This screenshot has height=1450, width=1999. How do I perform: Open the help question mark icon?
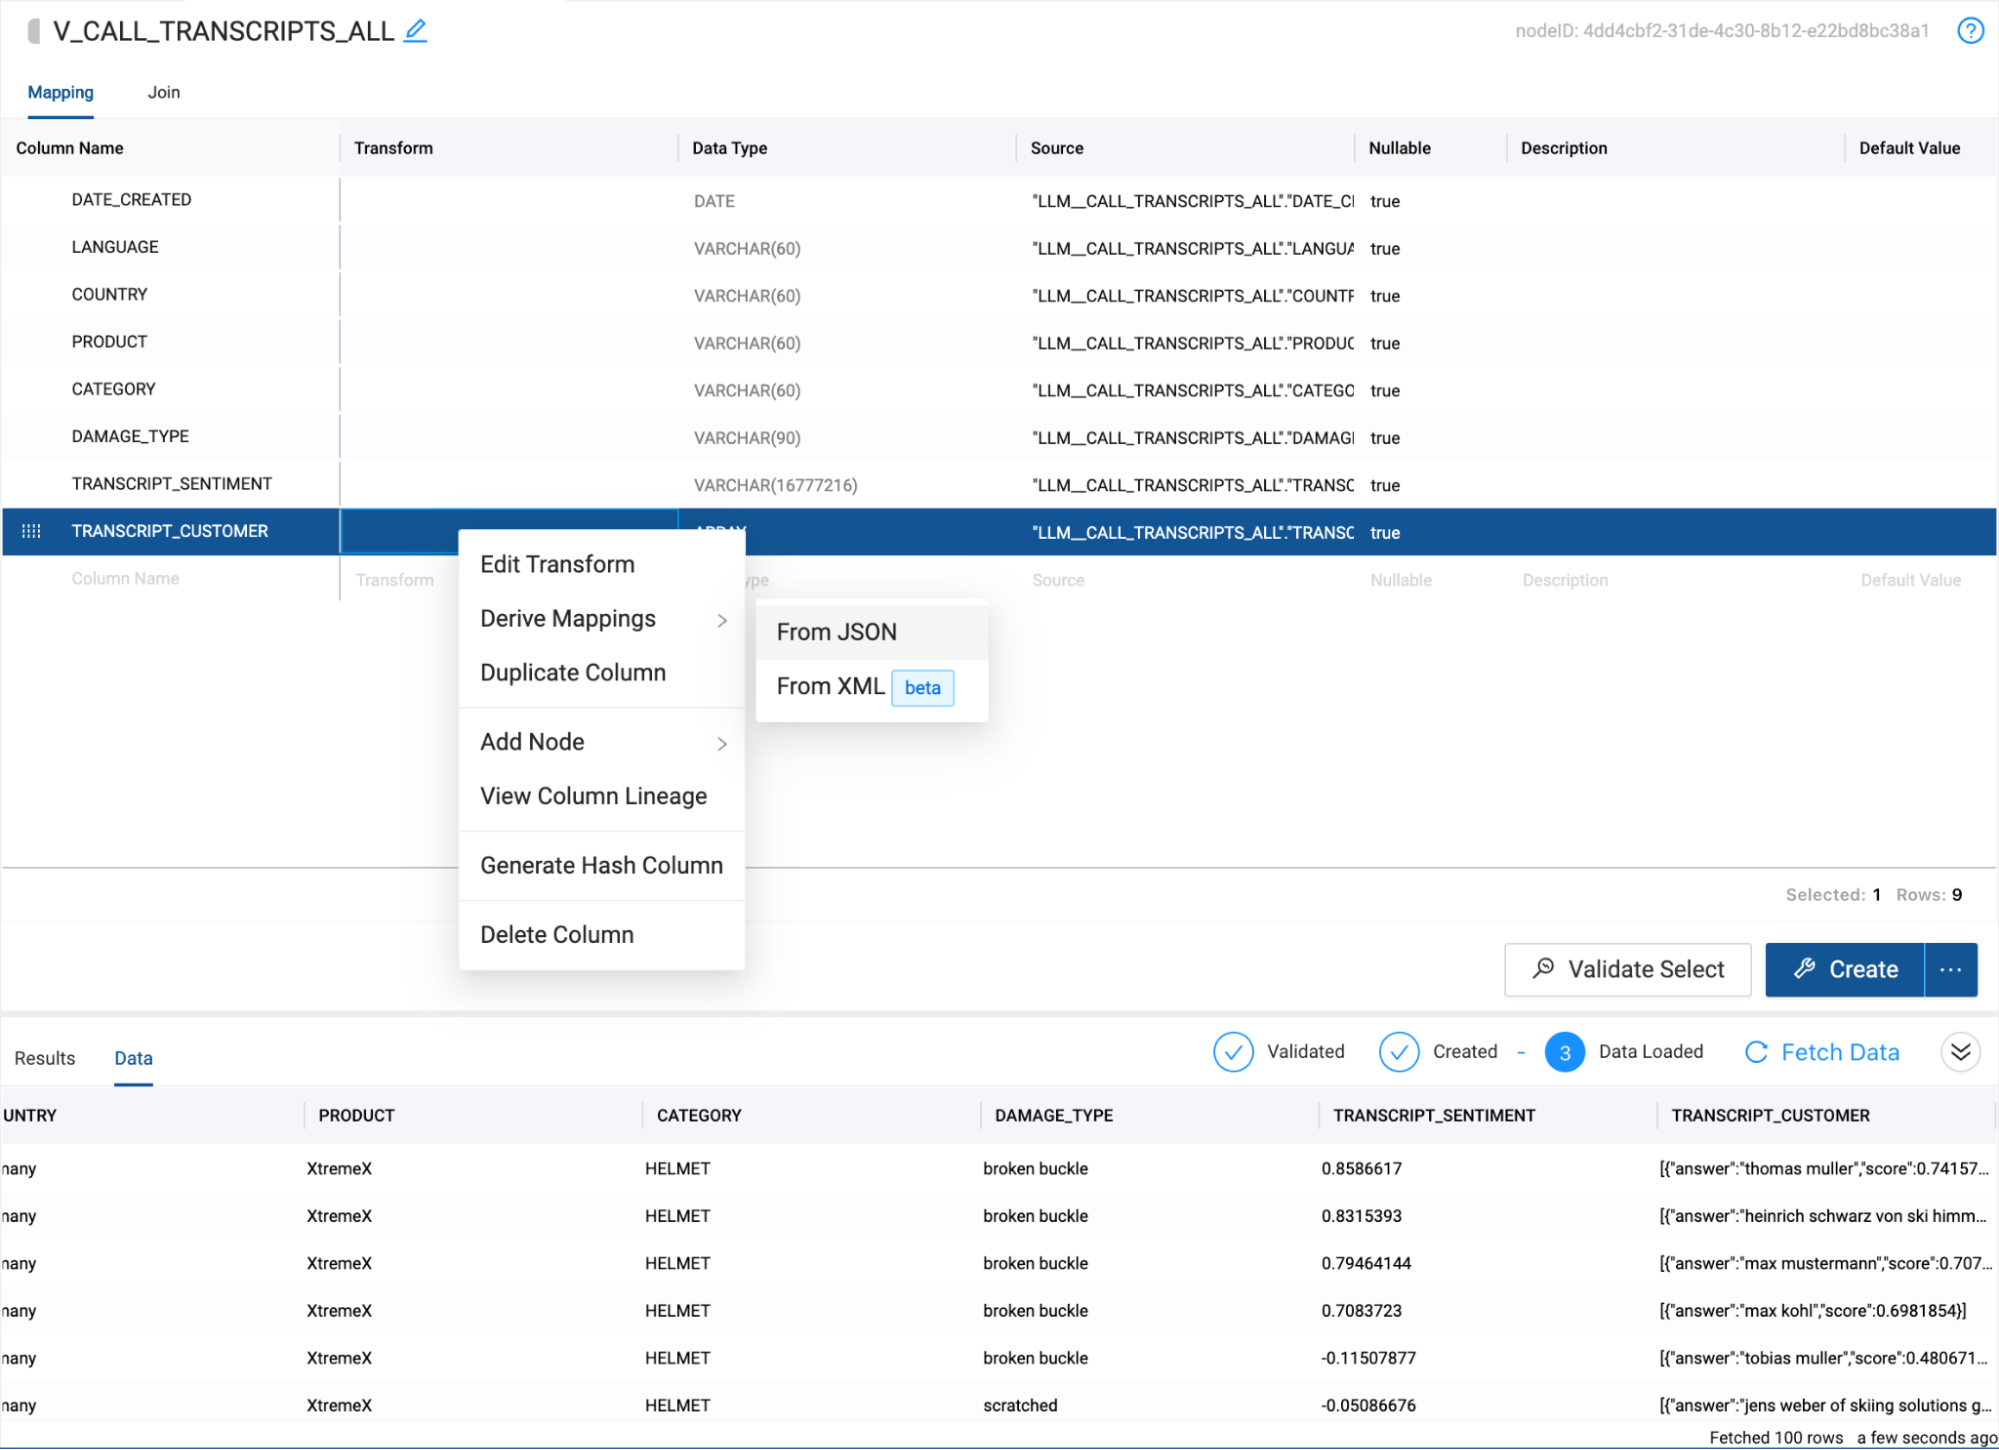coord(1970,31)
